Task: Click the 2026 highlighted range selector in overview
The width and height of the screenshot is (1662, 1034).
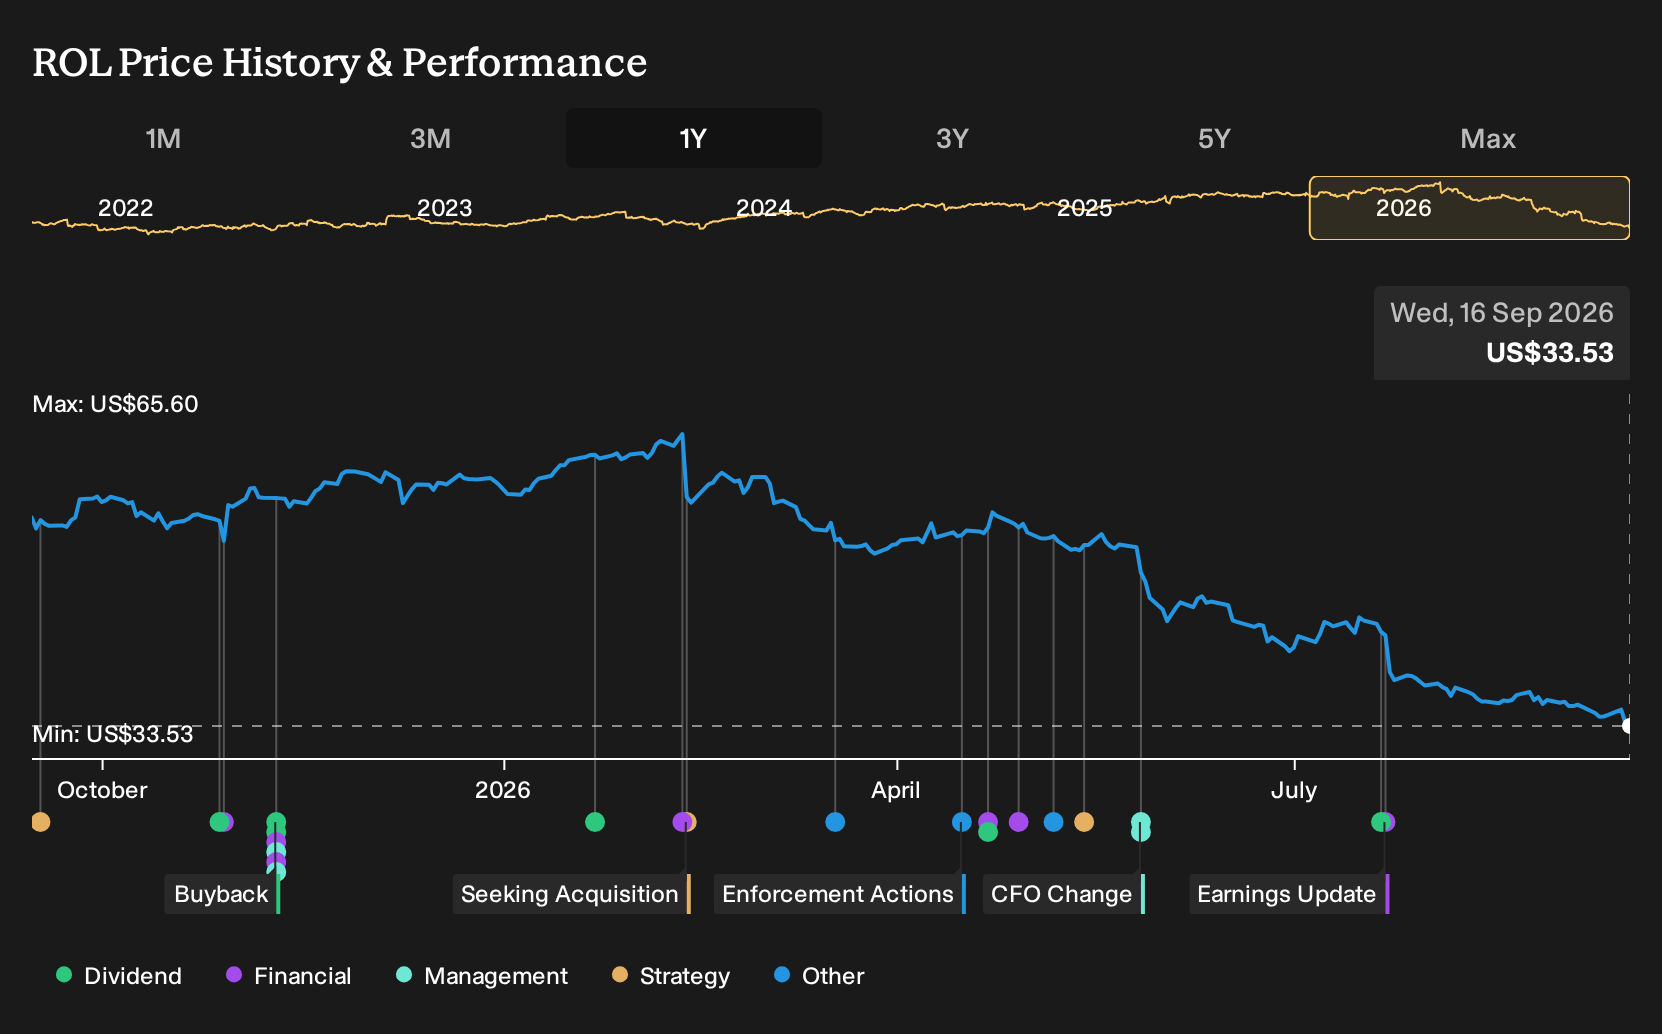Action: click(x=1469, y=208)
